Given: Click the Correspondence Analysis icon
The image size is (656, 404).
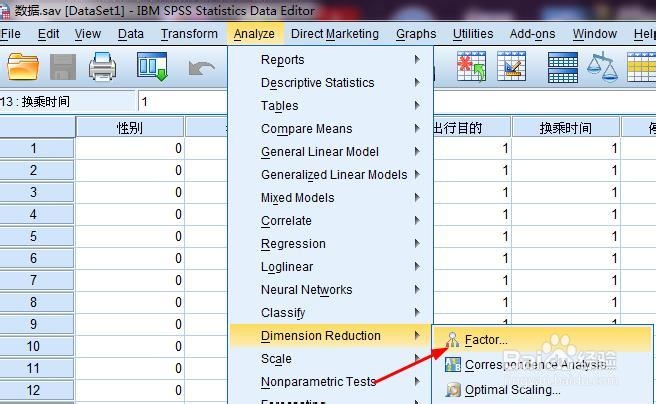Looking at the screenshot, I should pos(453,365).
